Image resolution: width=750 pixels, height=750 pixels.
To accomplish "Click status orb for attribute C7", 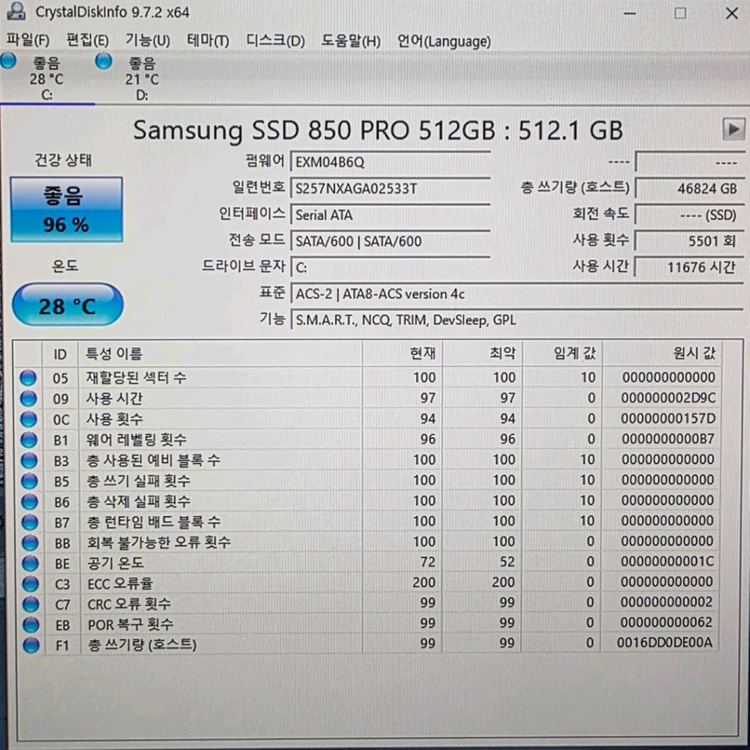I will (31, 604).
